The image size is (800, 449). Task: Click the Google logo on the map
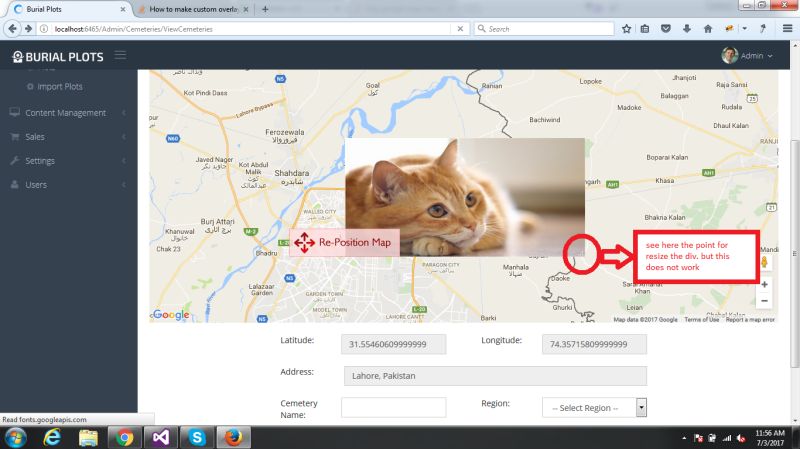171,315
